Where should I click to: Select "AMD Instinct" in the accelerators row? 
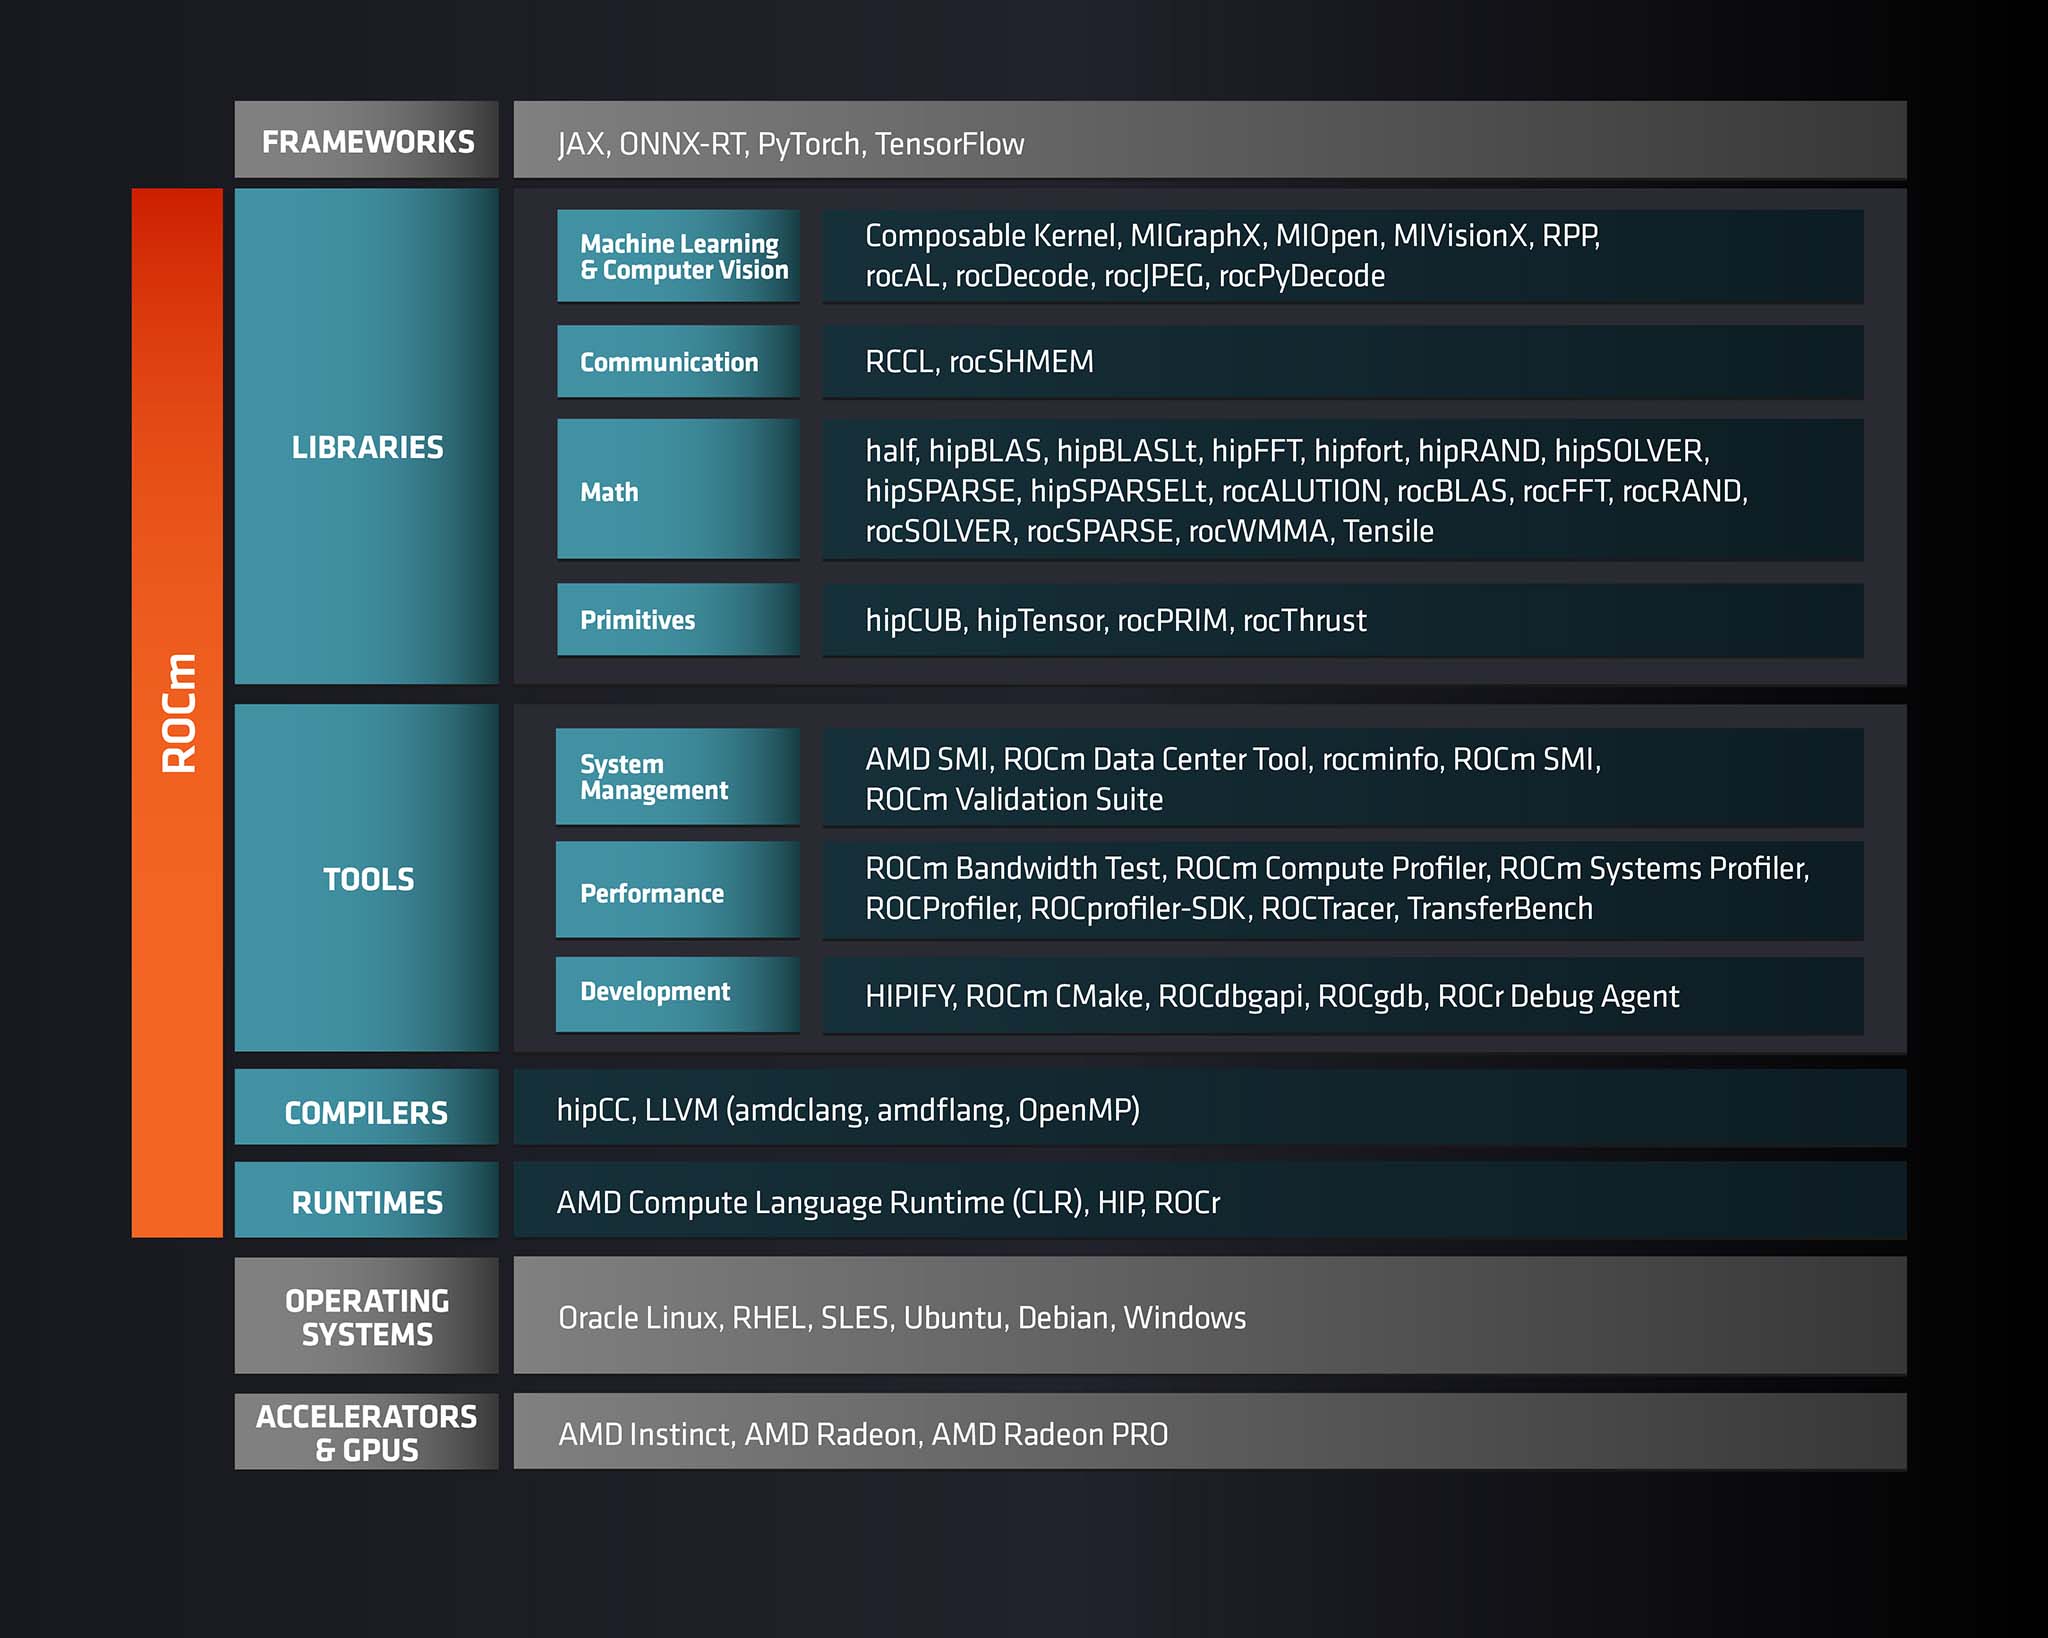pyautogui.click(x=645, y=1435)
